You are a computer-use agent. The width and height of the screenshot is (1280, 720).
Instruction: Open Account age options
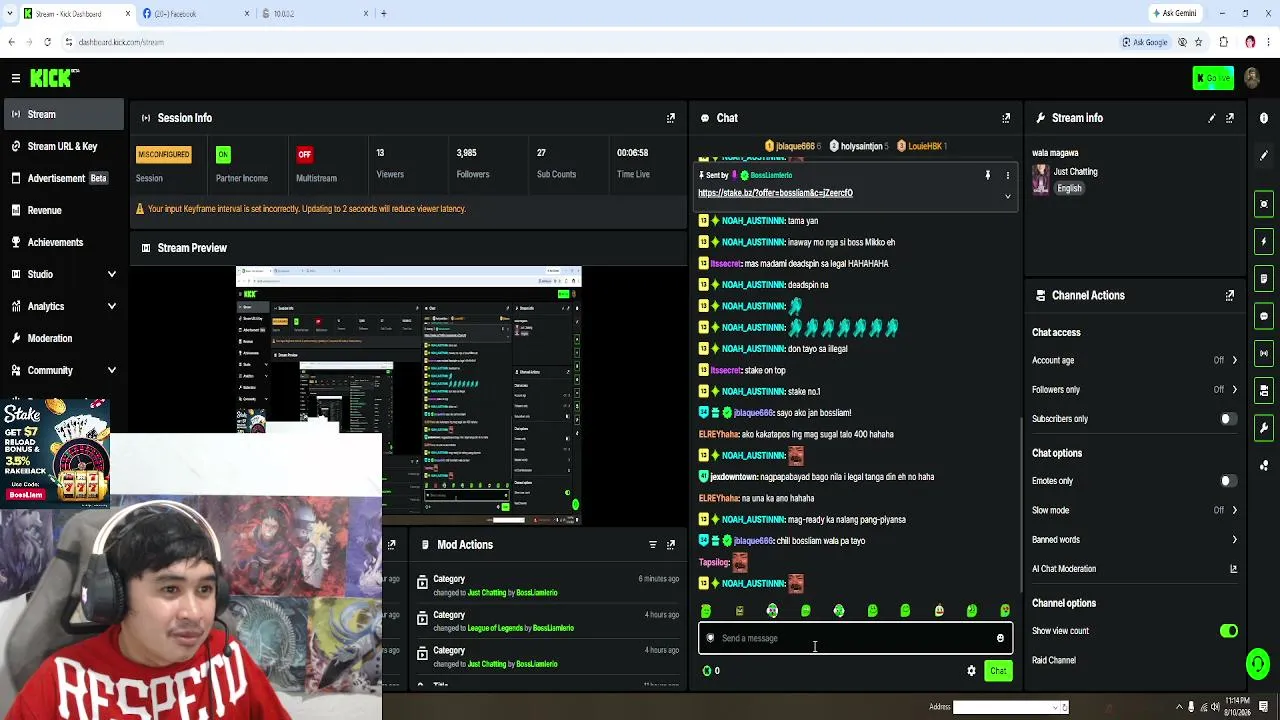(1135, 360)
